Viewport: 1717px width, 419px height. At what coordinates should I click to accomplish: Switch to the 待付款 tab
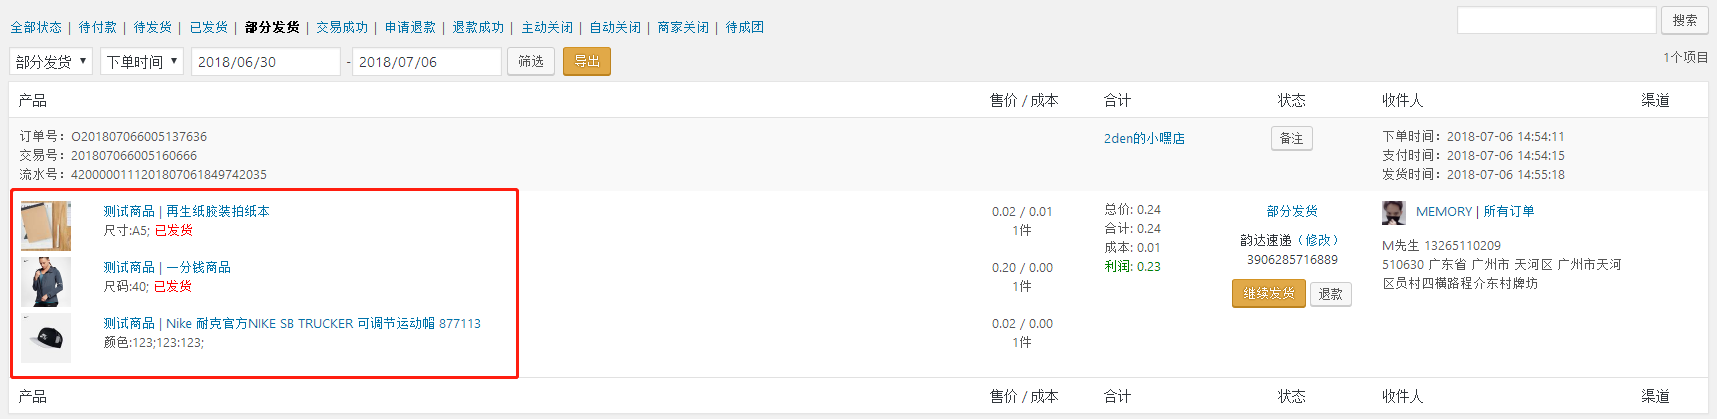pyautogui.click(x=98, y=27)
